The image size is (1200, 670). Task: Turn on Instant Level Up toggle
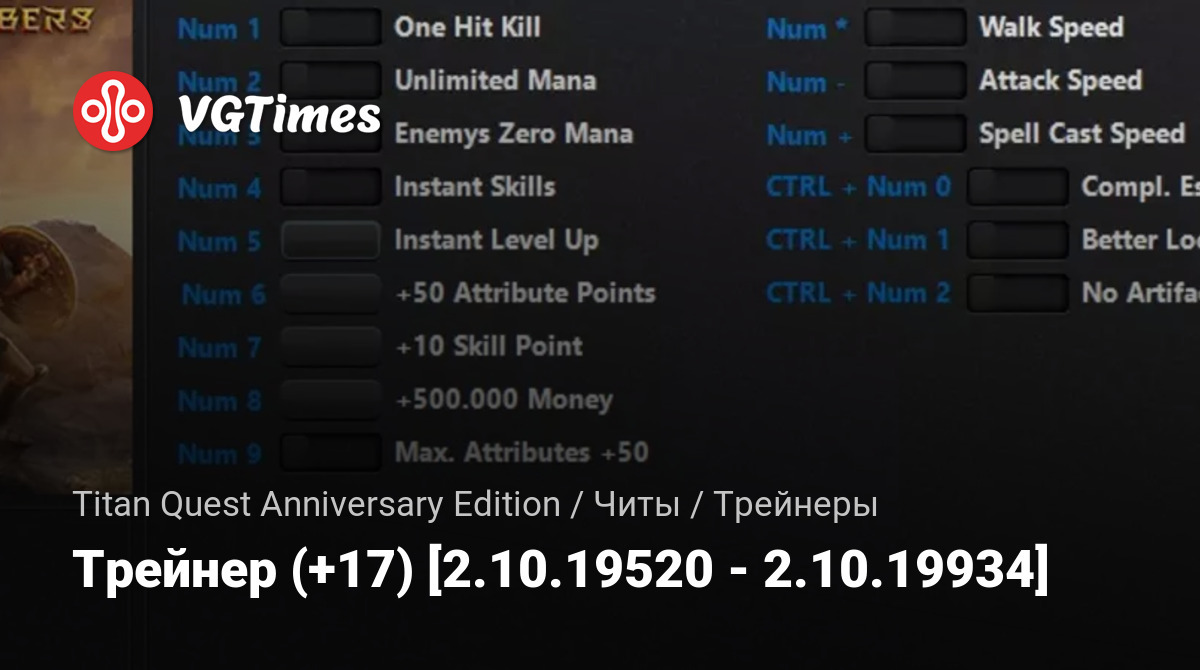[330, 240]
